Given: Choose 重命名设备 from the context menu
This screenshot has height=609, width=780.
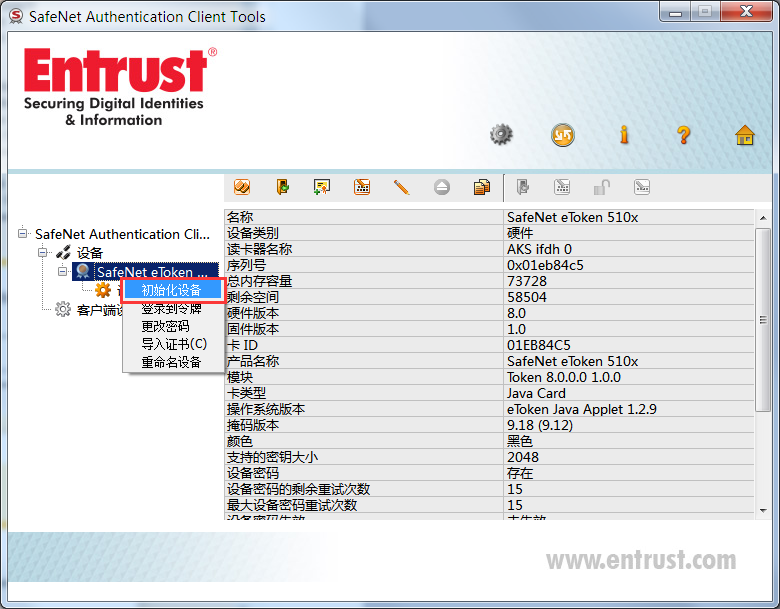Looking at the screenshot, I should [x=173, y=362].
